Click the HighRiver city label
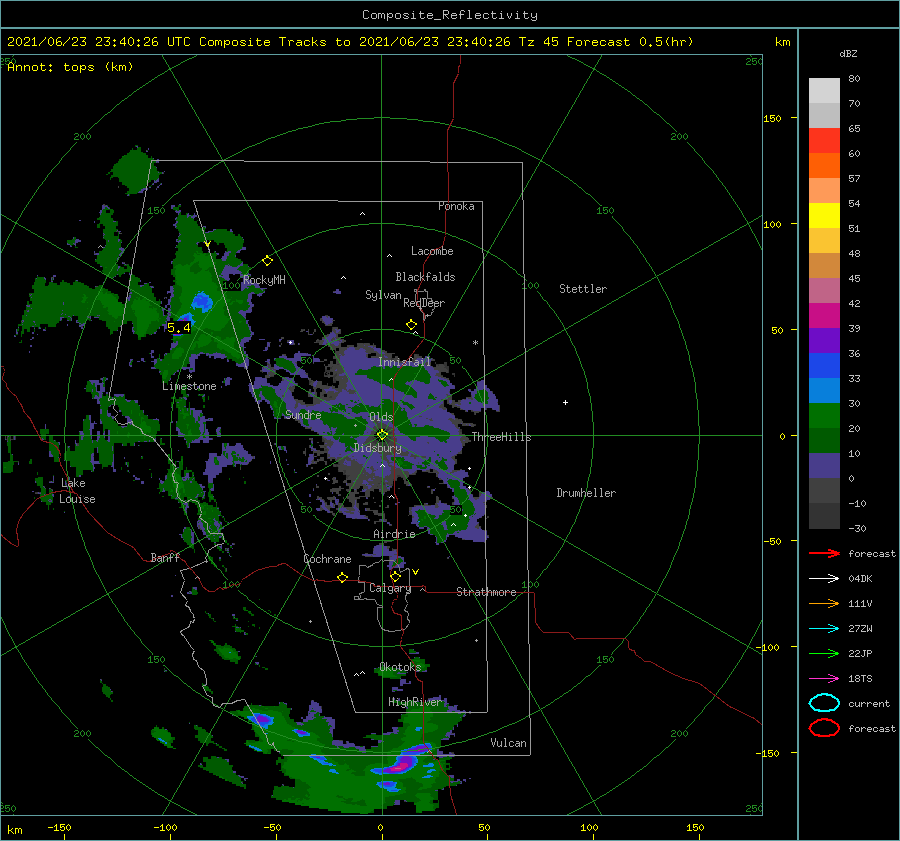900x841 pixels. click(415, 702)
